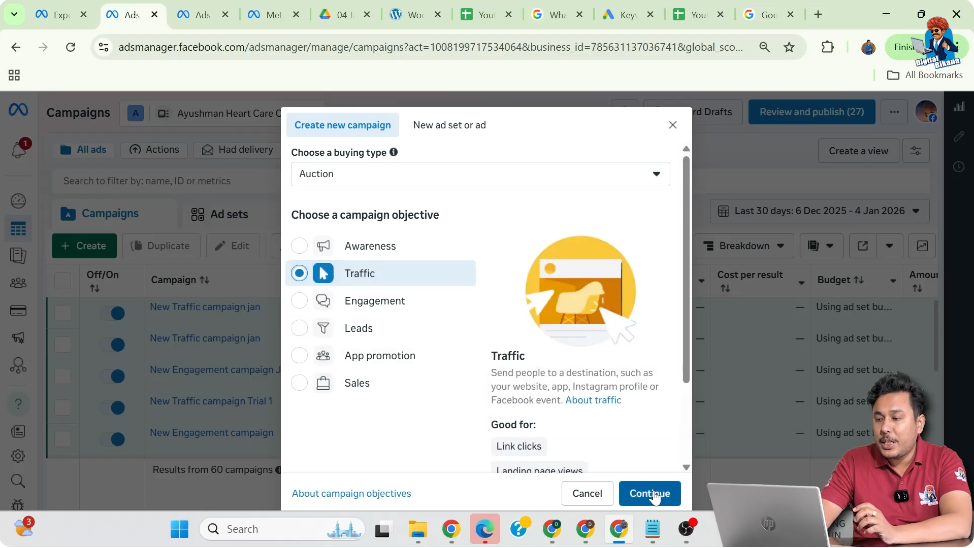This screenshot has height=548, width=974.
Task: Click the Continue button
Action: click(649, 494)
